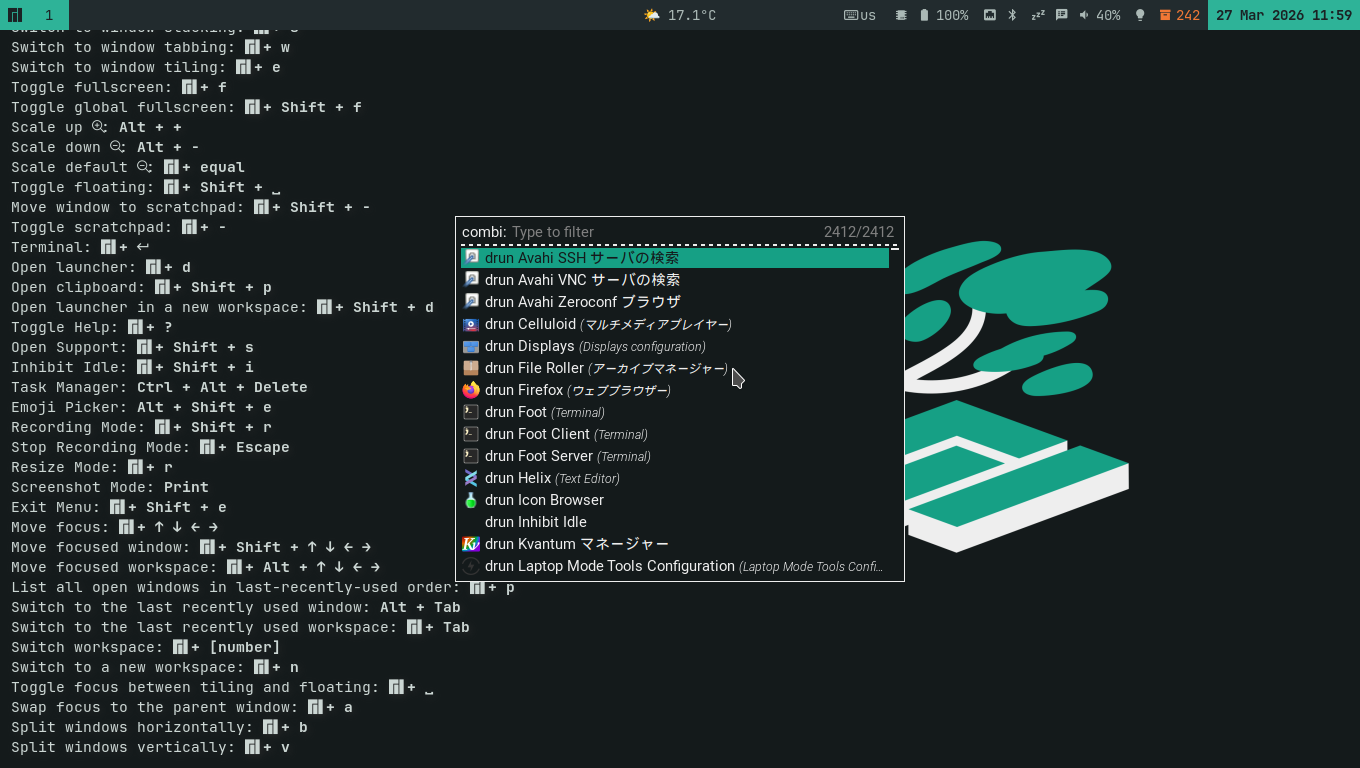Select the Avahi VNC server entry

582,280
